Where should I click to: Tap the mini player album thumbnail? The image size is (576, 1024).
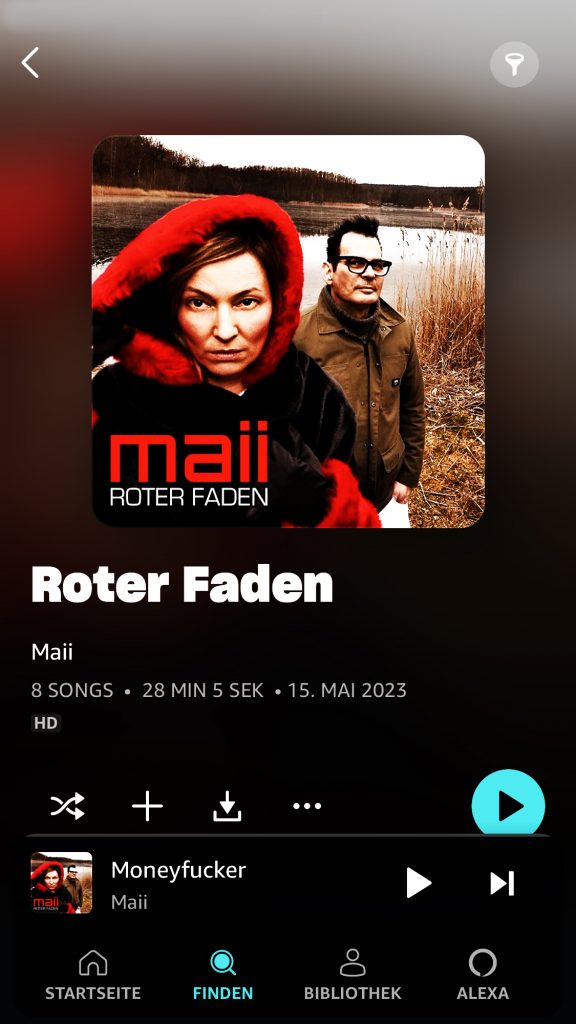pos(61,882)
